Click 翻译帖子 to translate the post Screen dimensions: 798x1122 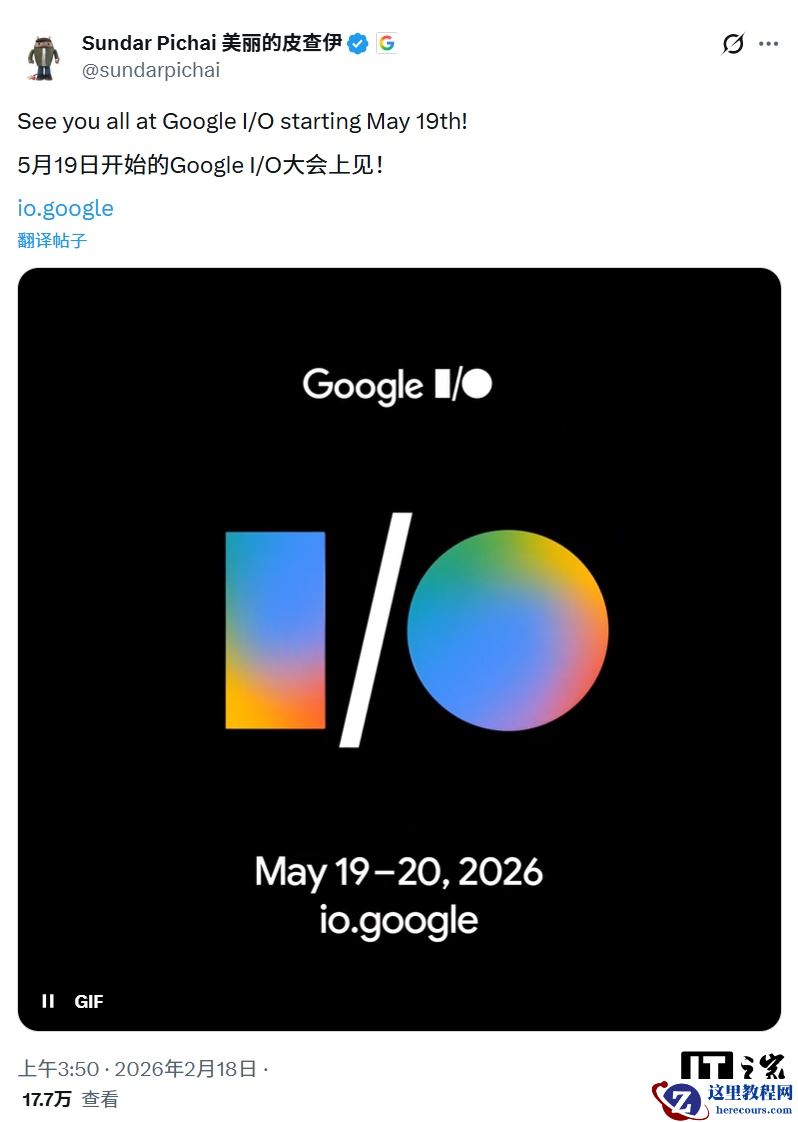click(52, 240)
